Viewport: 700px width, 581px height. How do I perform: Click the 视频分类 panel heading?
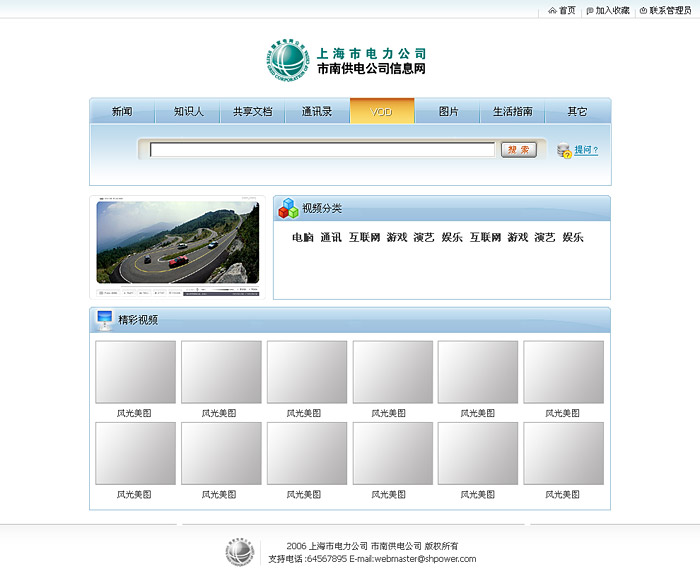(x=322, y=208)
